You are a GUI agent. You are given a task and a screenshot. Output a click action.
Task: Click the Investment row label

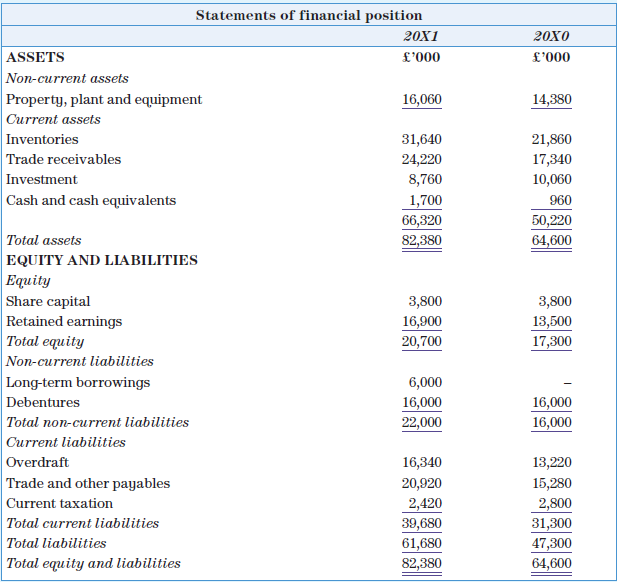click(x=41, y=180)
